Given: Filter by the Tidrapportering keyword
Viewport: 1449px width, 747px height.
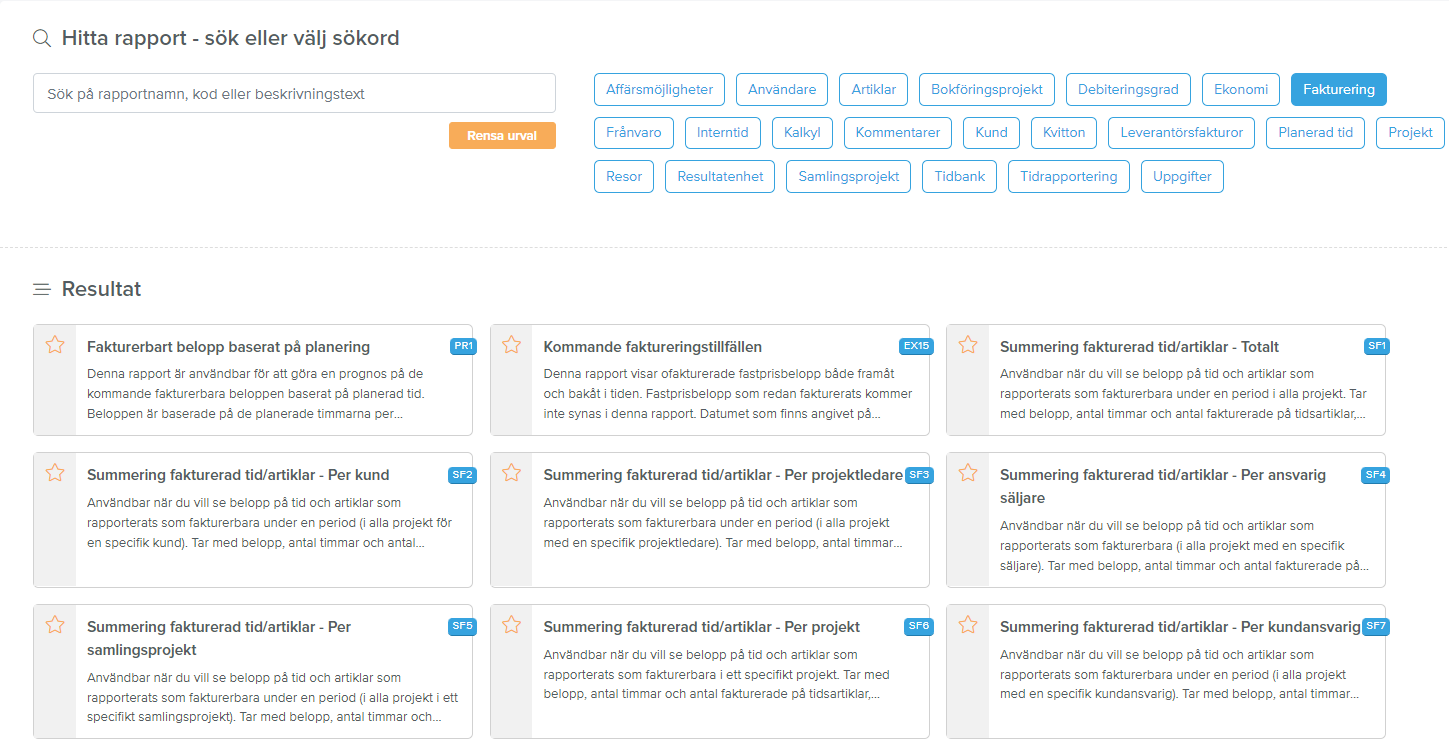Looking at the screenshot, I should (1069, 176).
